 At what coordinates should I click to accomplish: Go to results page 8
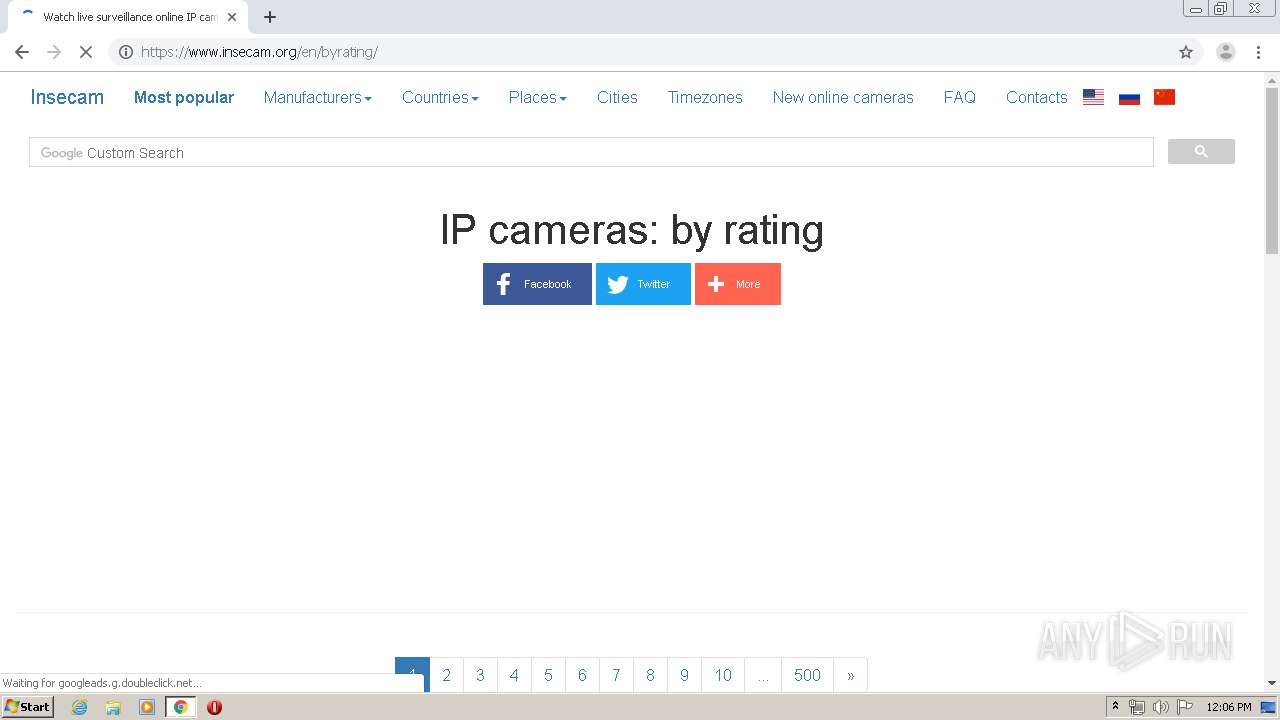pos(650,675)
